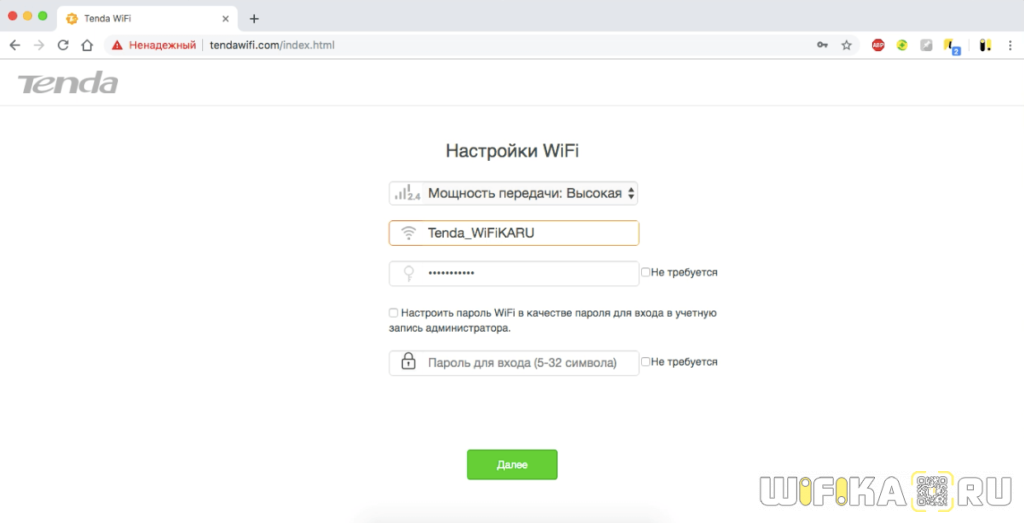Bookmark the page with the star icon
The image size is (1024, 523).
pos(846,45)
